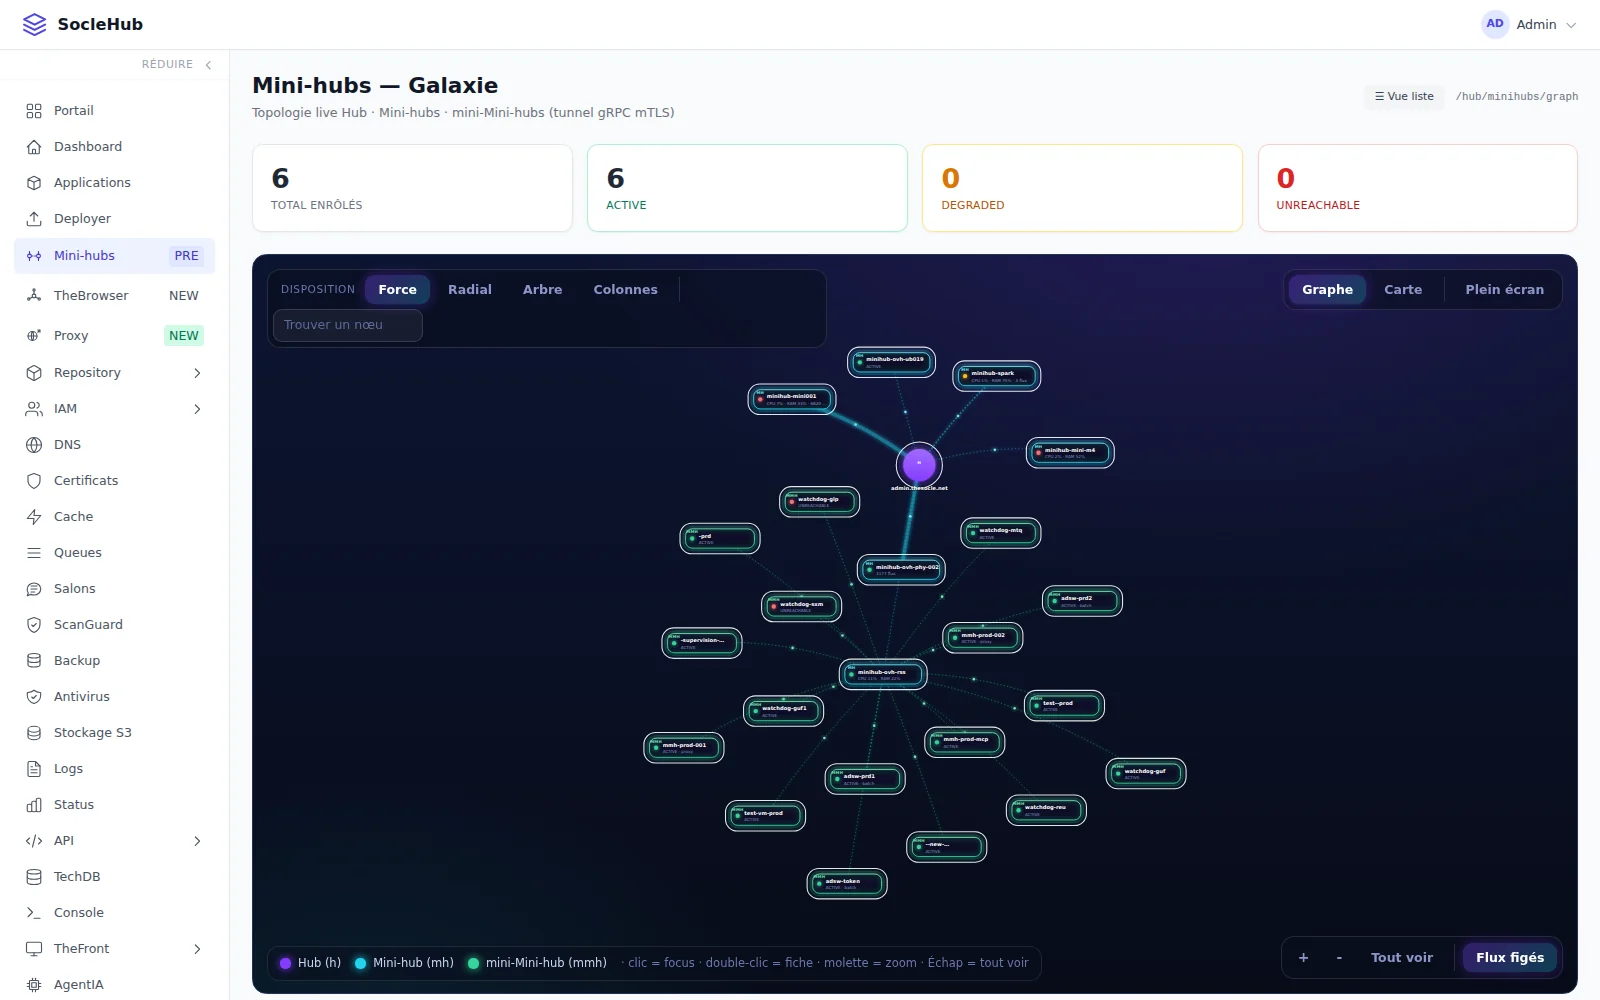This screenshot has height=1000, width=1600.
Task: Open the Dashboard menu item
Action: point(114,147)
